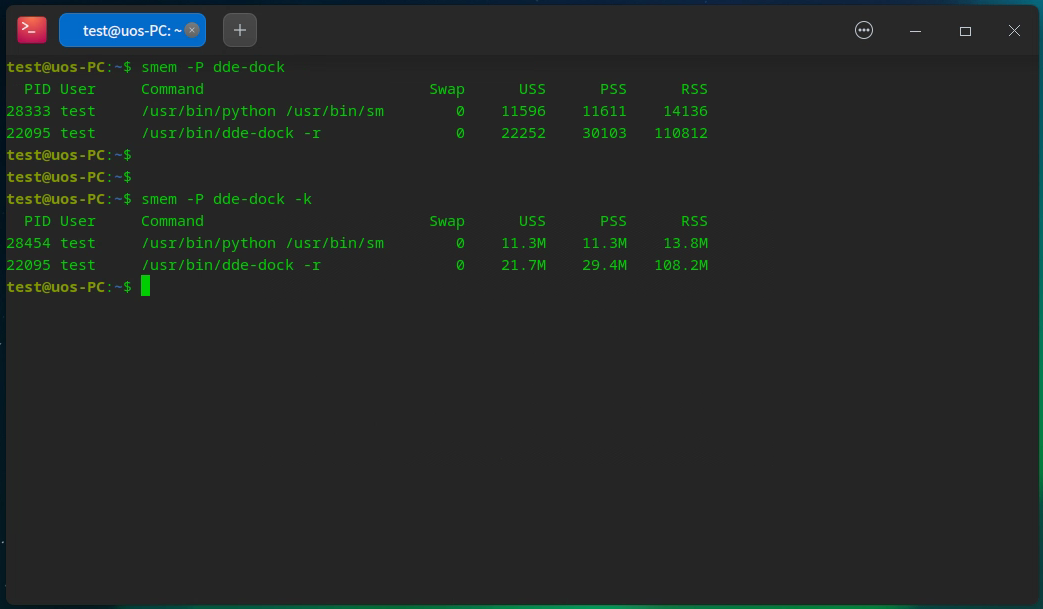Click the Swap header in the second table
Screen dimensions: 1043x609
tap(446, 221)
